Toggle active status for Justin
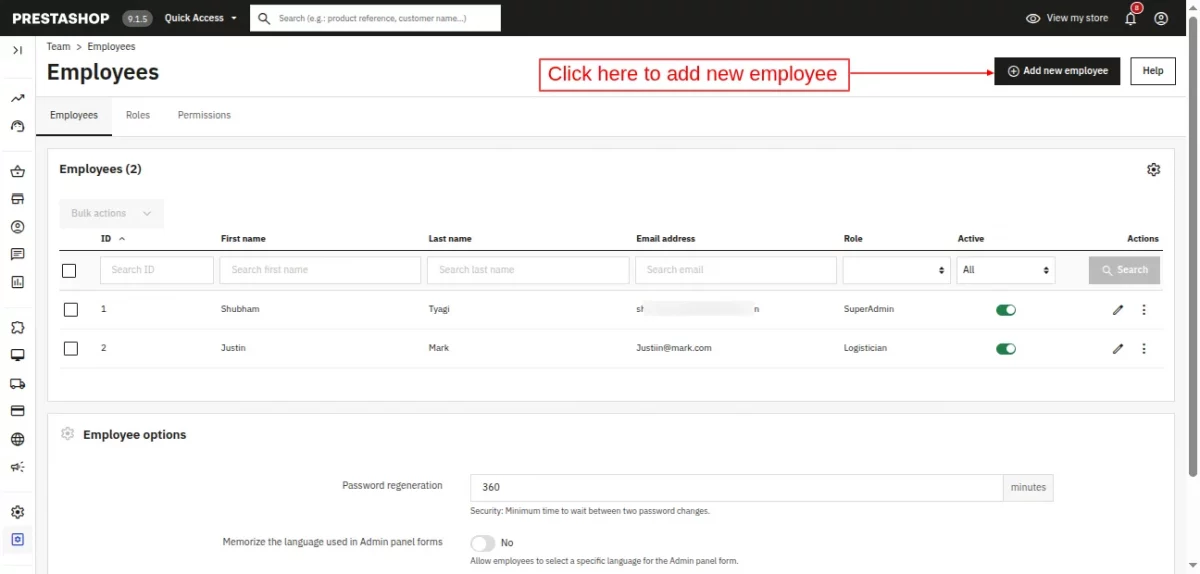Image resolution: width=1200 pixels, height=574 pixels. coord(1005,349)
